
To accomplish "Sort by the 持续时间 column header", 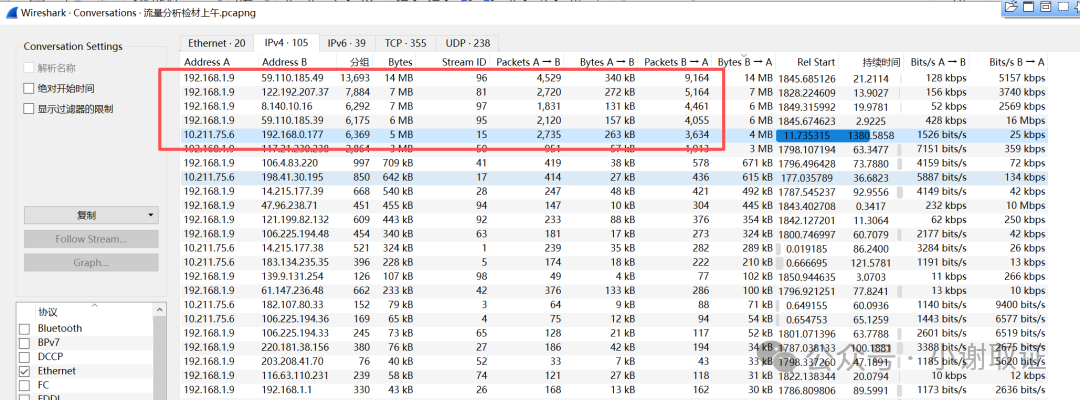I will click(x=871, y=62).
